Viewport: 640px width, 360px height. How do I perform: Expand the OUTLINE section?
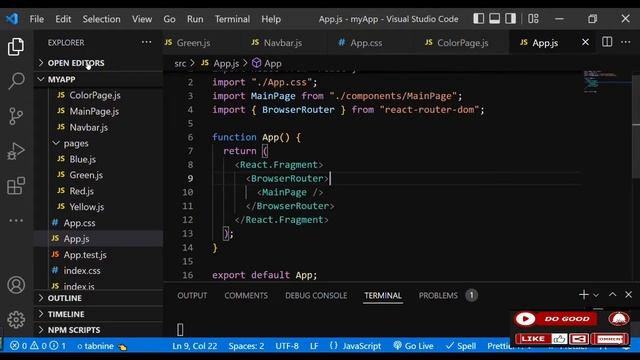pyautogui.click(x=98, y=298)
